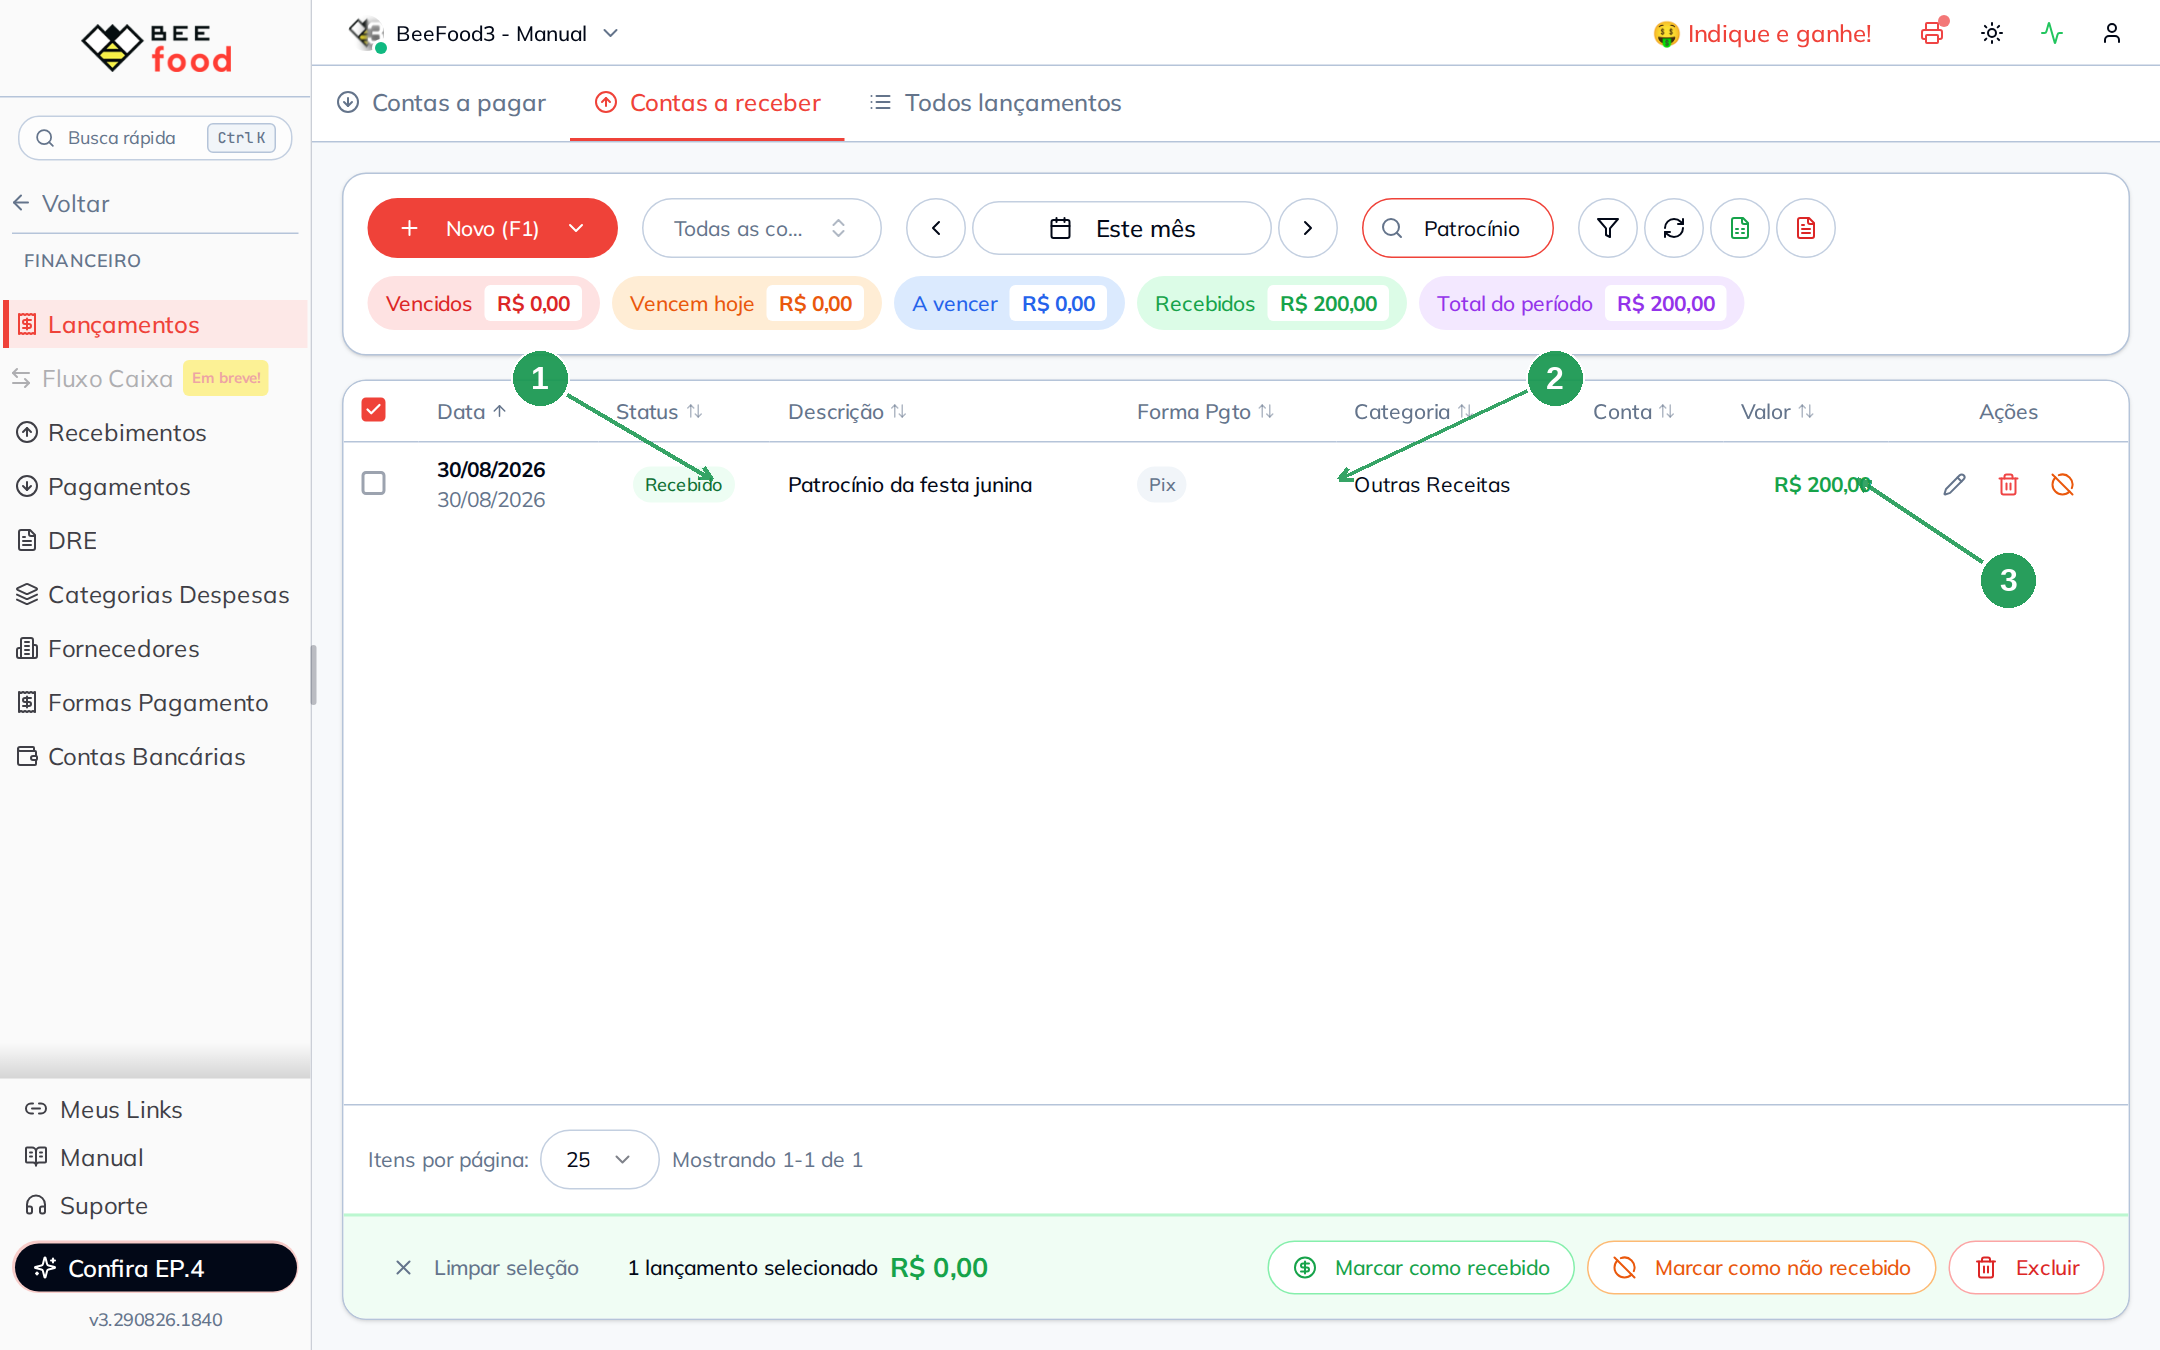
Task: Click the Busca rápida search field
Action: 155,138
